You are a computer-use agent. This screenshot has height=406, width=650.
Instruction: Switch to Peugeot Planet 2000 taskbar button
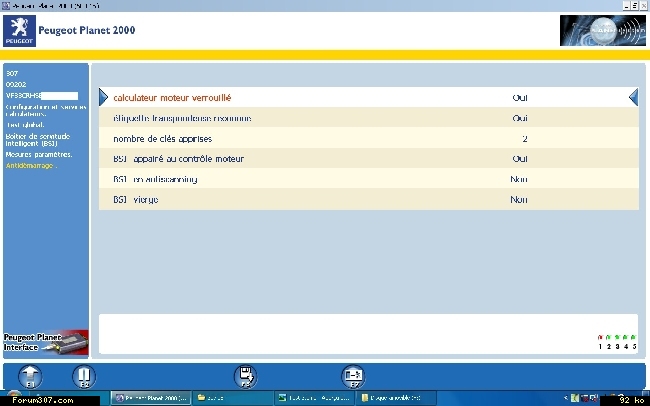(x=151, y=398)
